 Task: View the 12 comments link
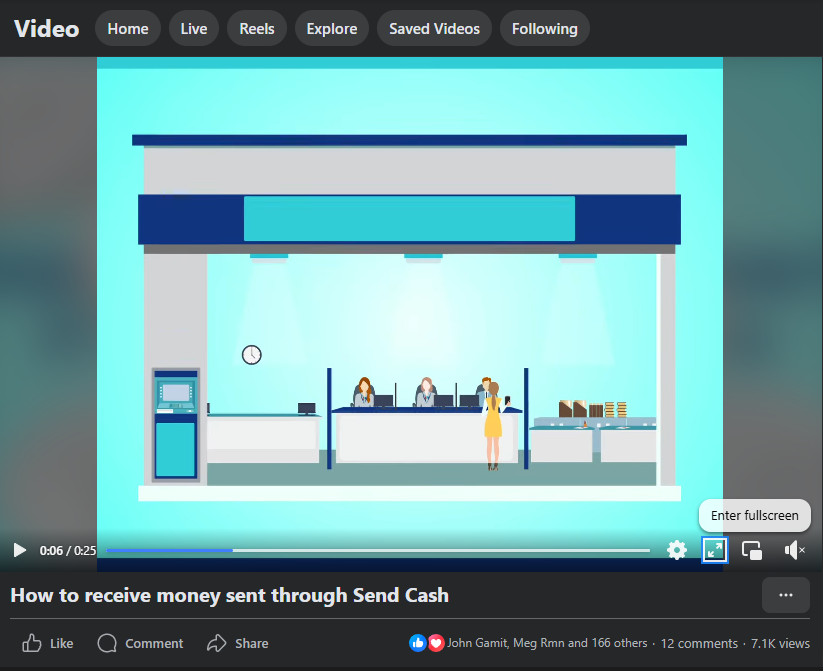coord(699,643)
